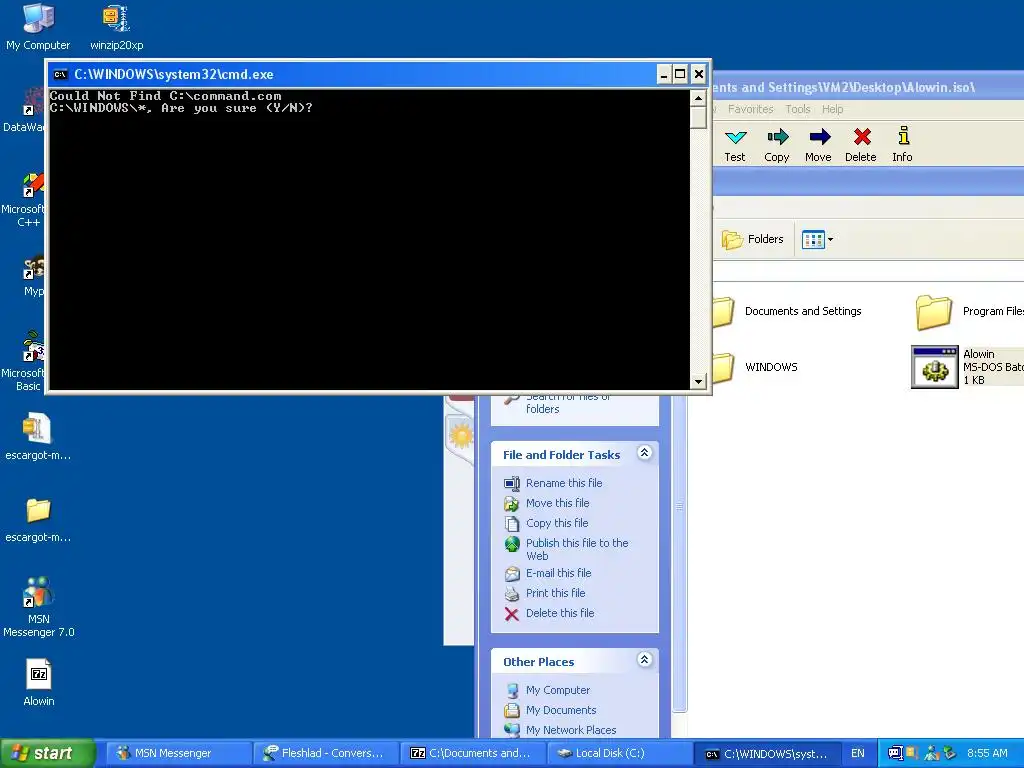This screenshot has width=1024, height=768.
Task: Switch to Local Disk (C:) taskbar button
Action: click(619, 753)
